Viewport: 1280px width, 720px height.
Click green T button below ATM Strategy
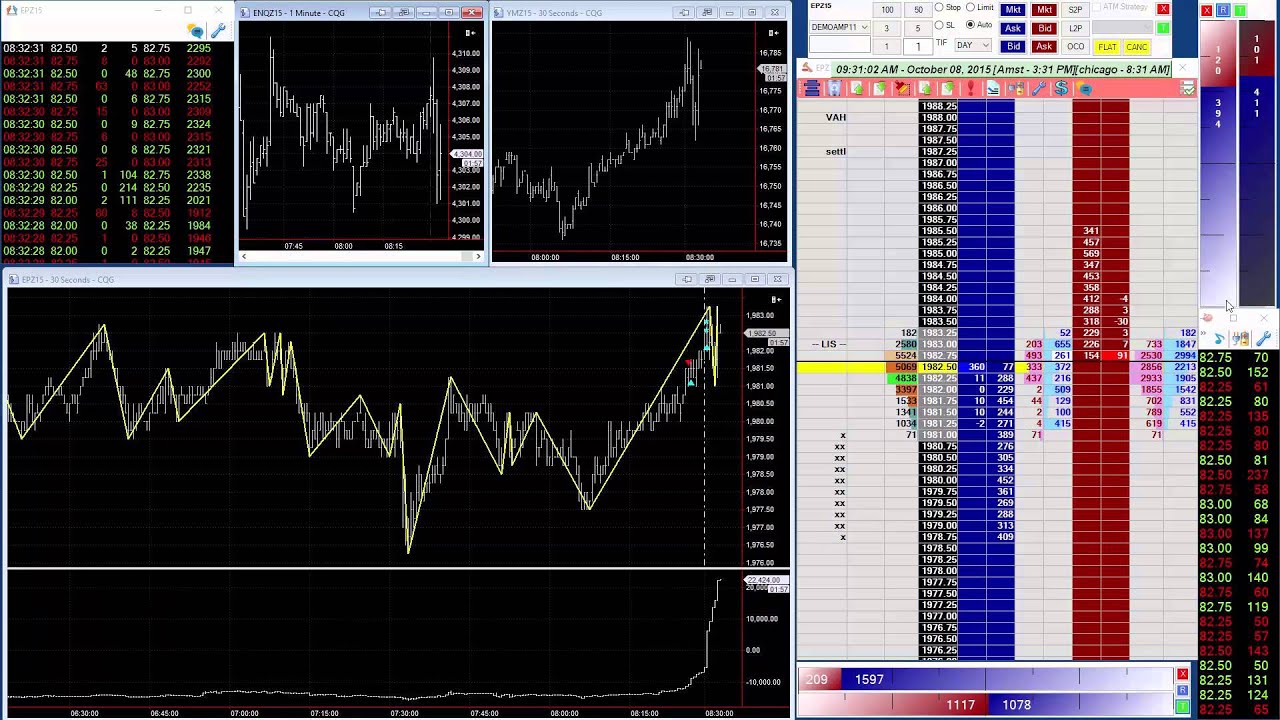click(1163, 28)
